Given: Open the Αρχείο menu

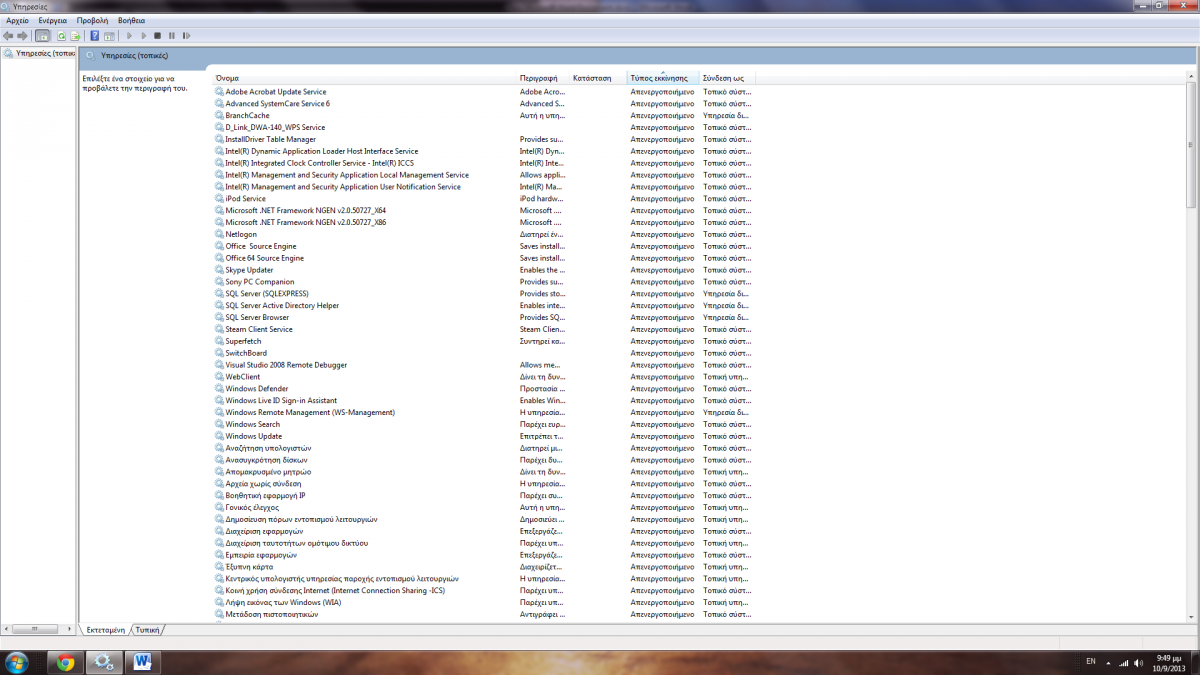Looking at the screenshot, I should point(17,20).
